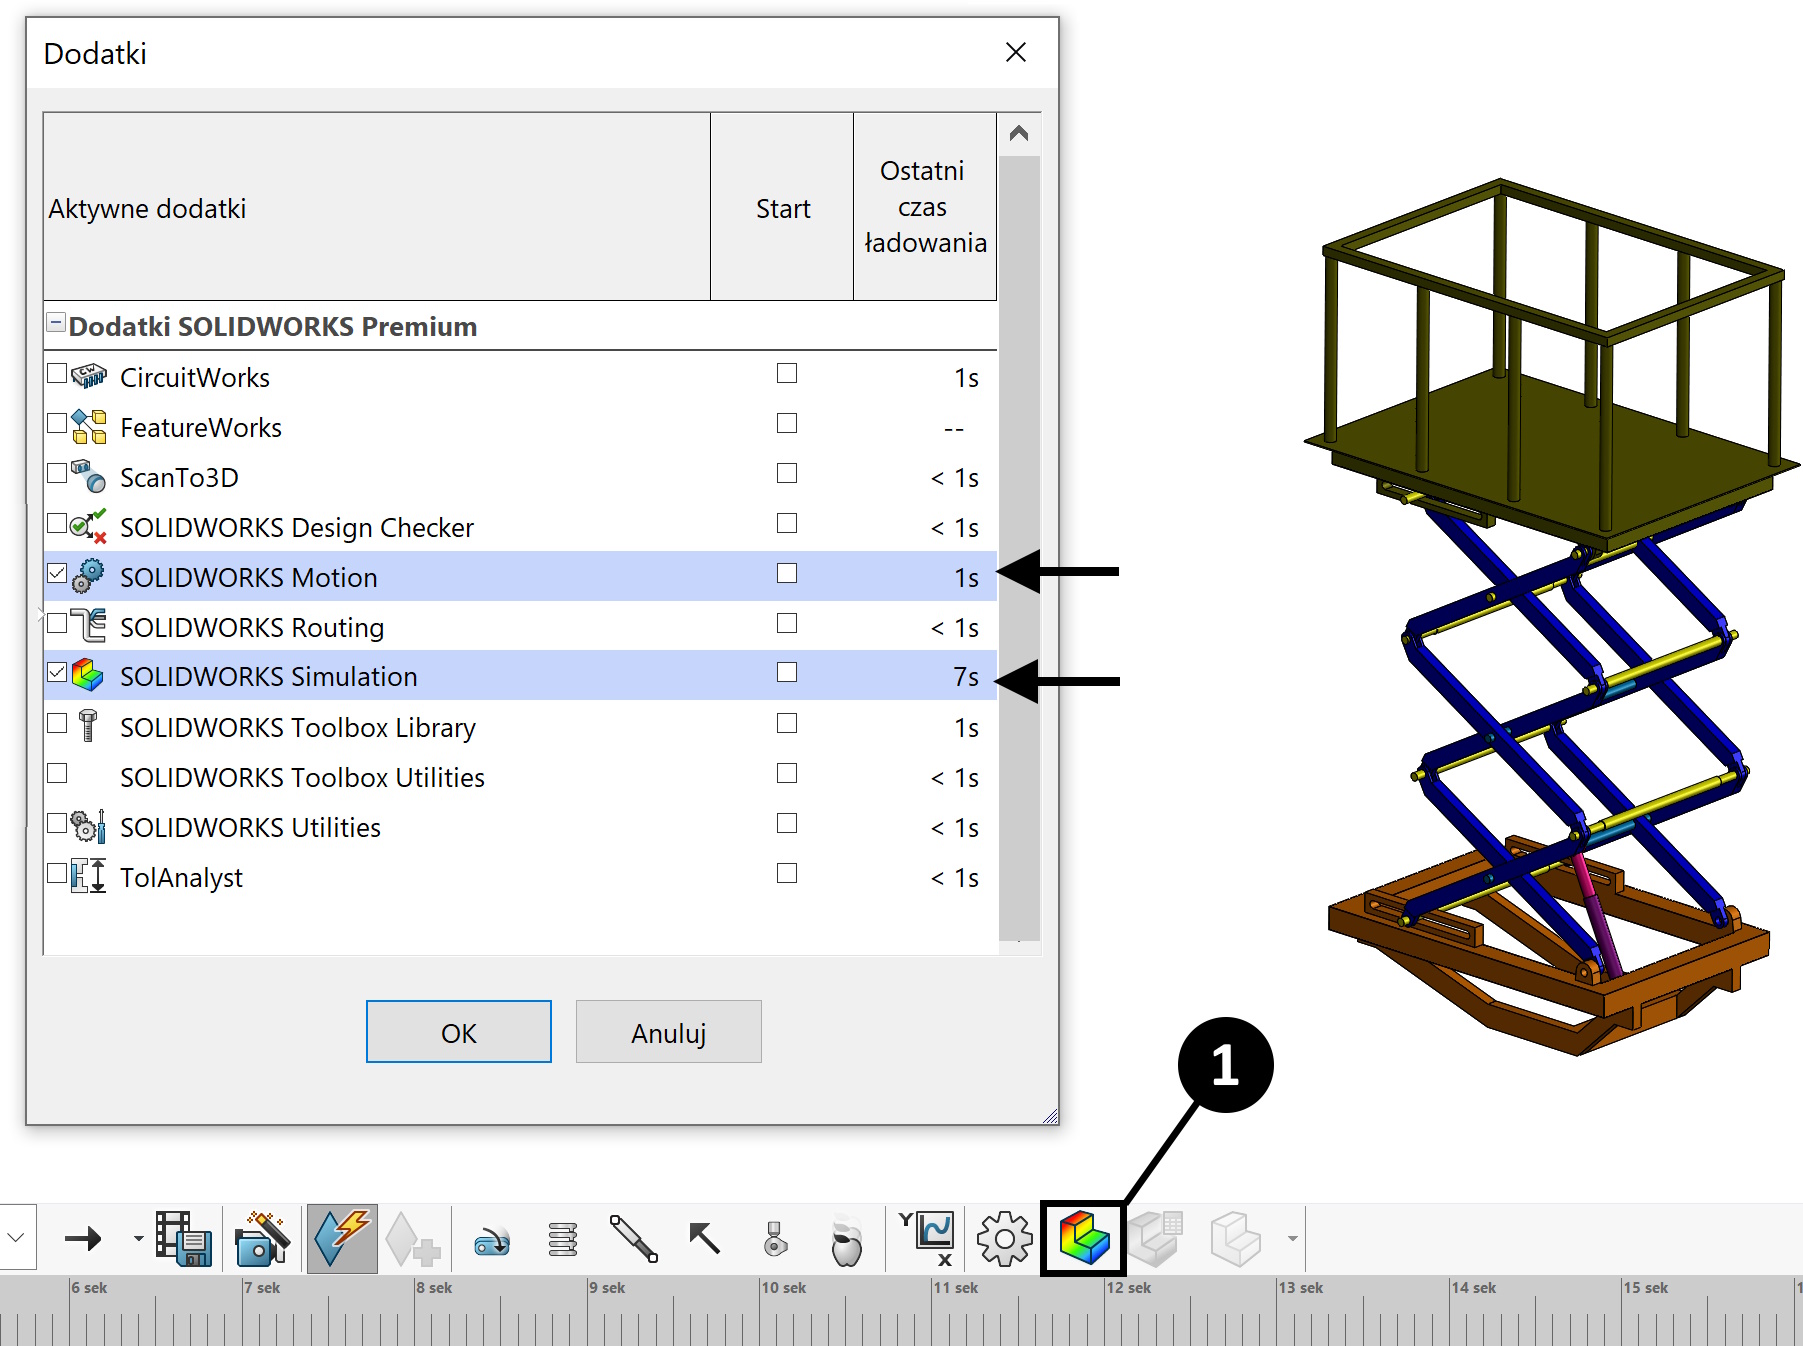Click the greyed stress plot icon
The width and height of the screenshot is (1803, 1346).
coord(1156,1238)
